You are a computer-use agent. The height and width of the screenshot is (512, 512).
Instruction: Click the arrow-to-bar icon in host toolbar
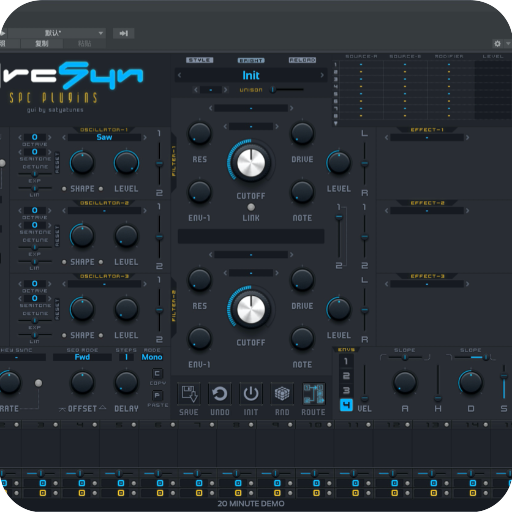click(124, 33)
